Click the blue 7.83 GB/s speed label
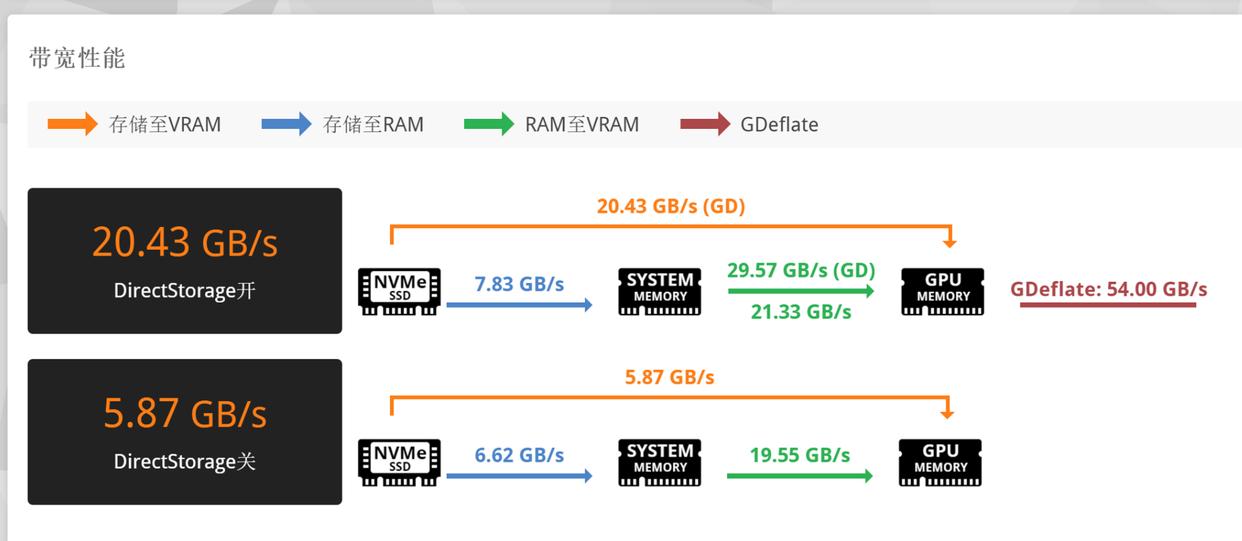Image resolution: width=1242 pixels, height=541 pixels. 519,284
